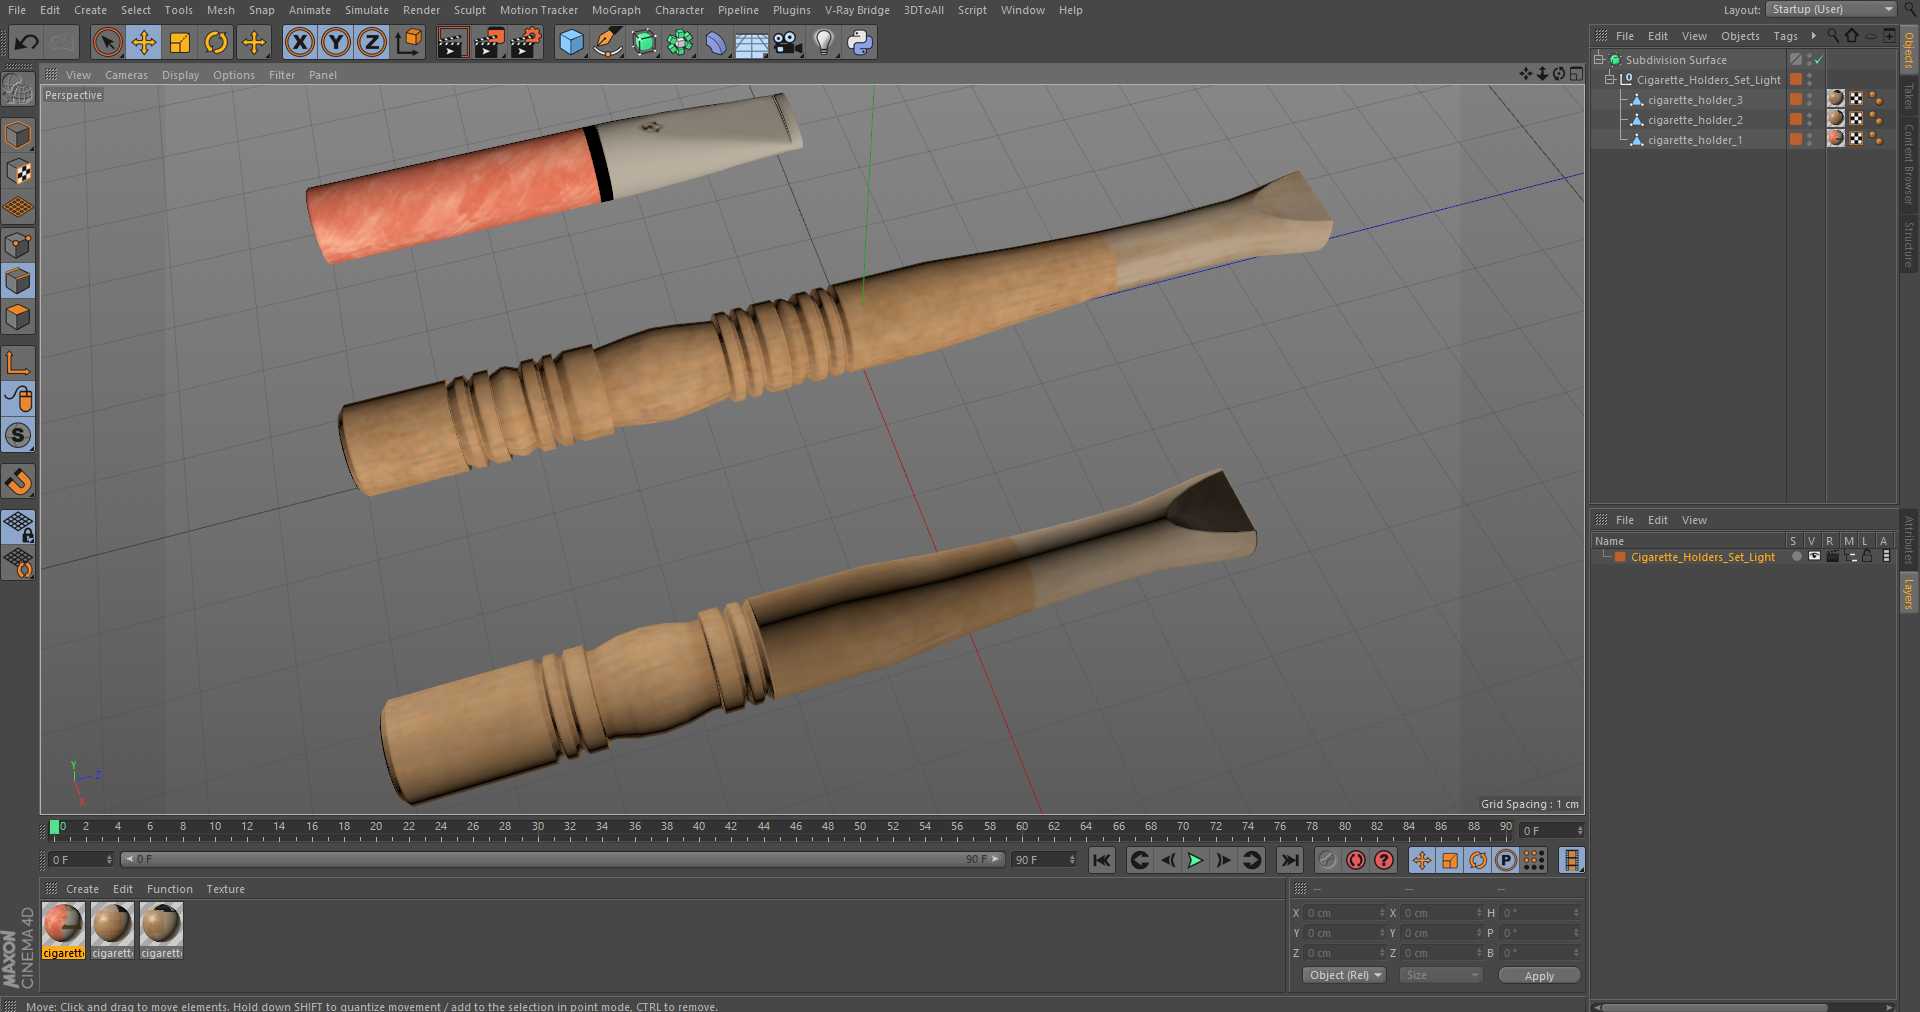Toggle layer visibility for Cigarette_Holders_Set_Light

click(1814, 556)
